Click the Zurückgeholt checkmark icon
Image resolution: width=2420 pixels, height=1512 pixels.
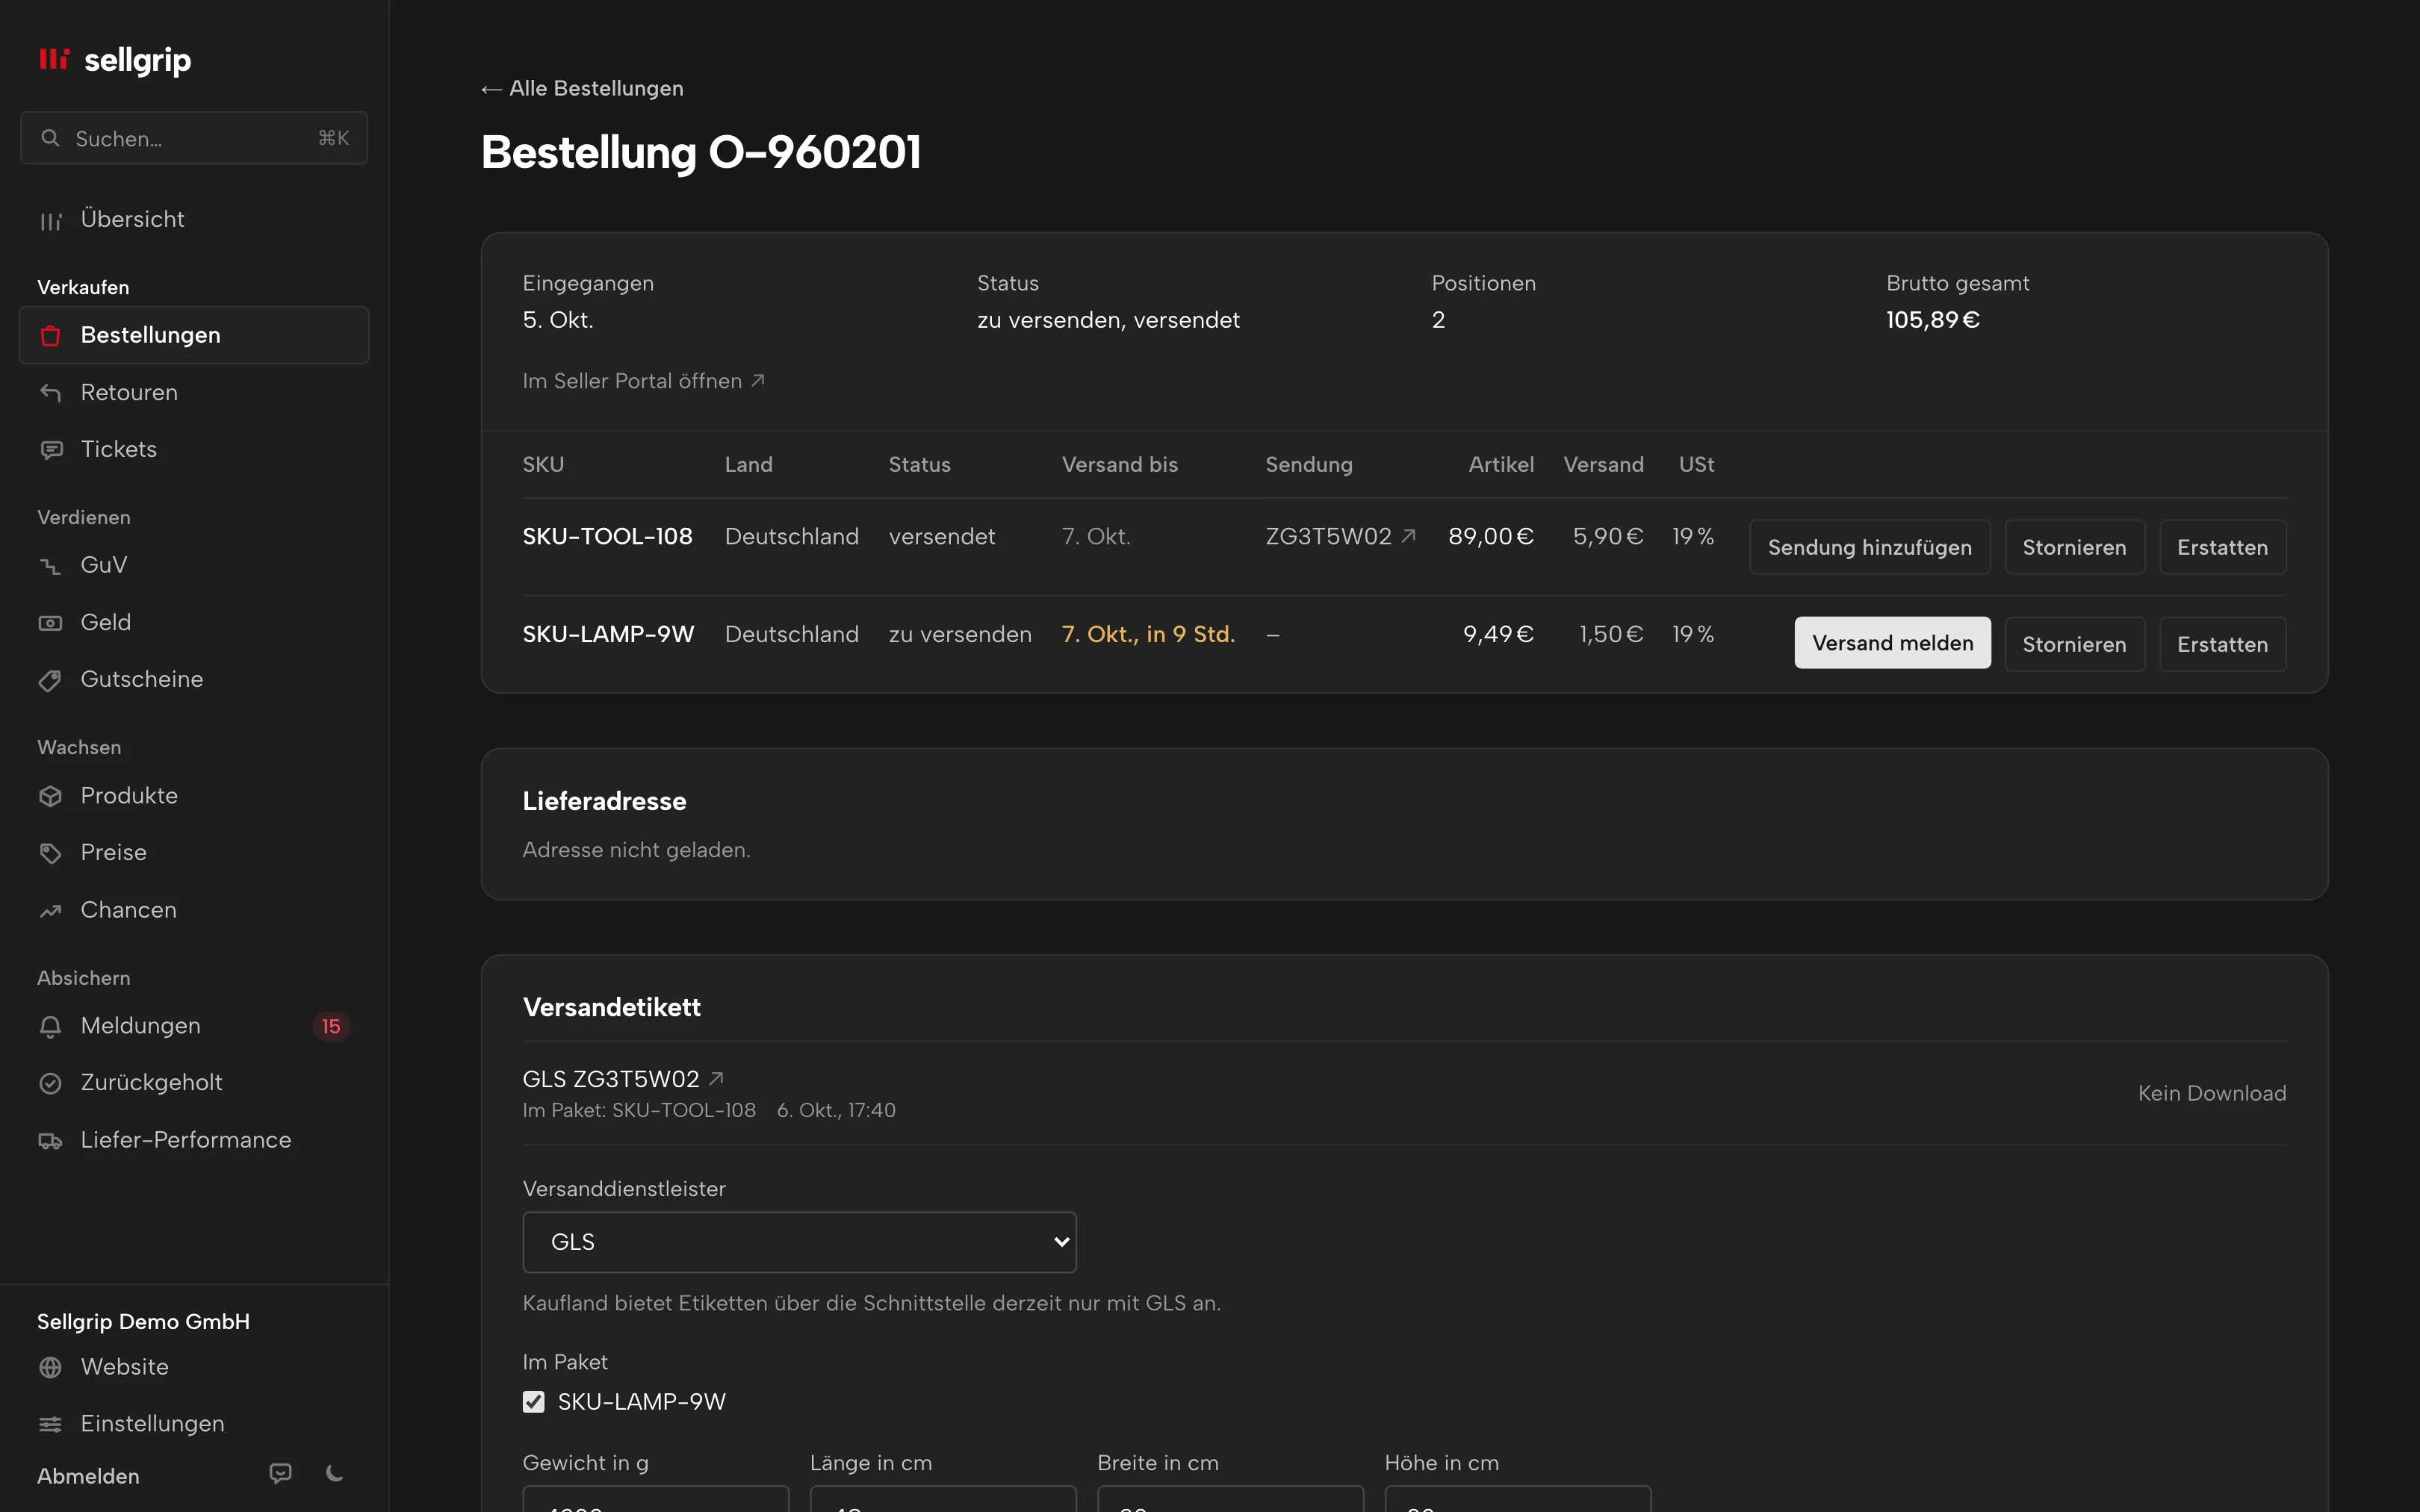point(50,1083)
